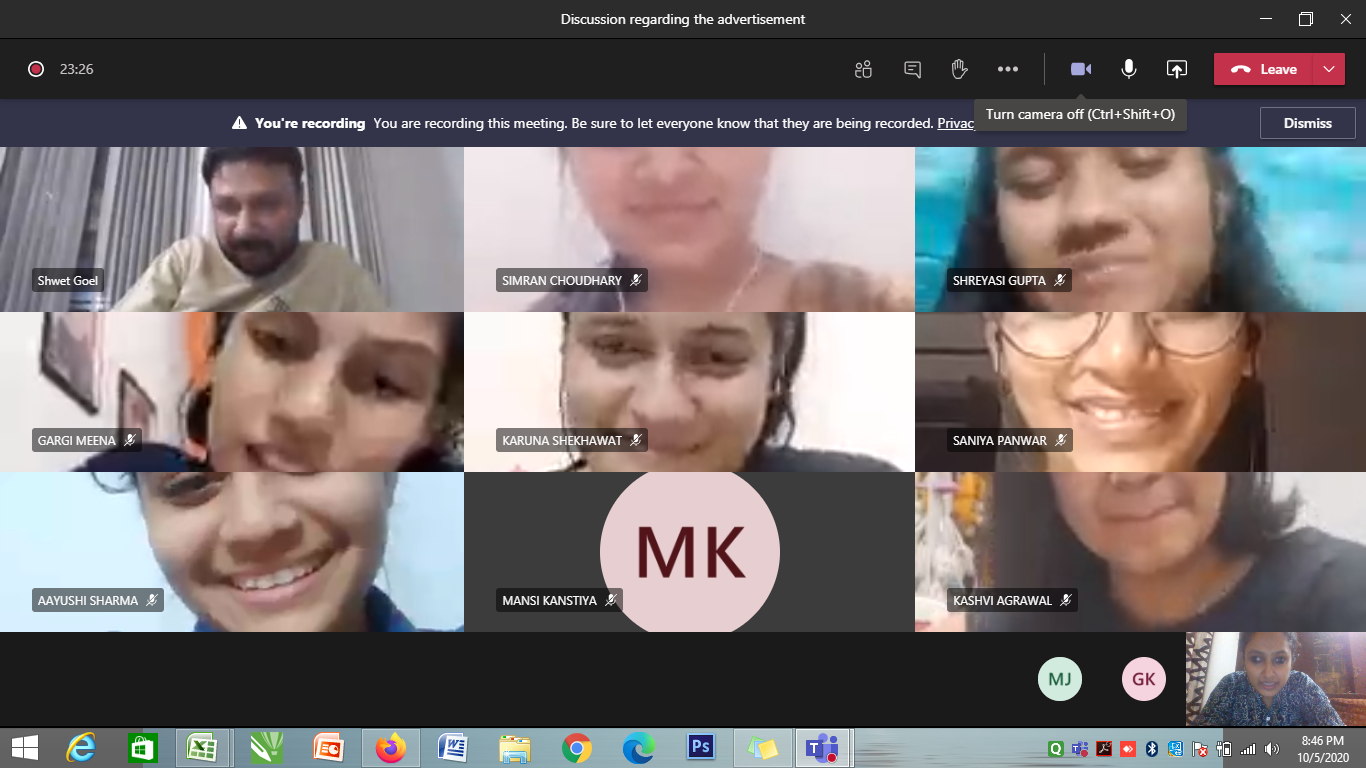Open the Privacy policy link
Image resolution: width=1366 pixels, height=768 pixels.
(x=955, y=123)
